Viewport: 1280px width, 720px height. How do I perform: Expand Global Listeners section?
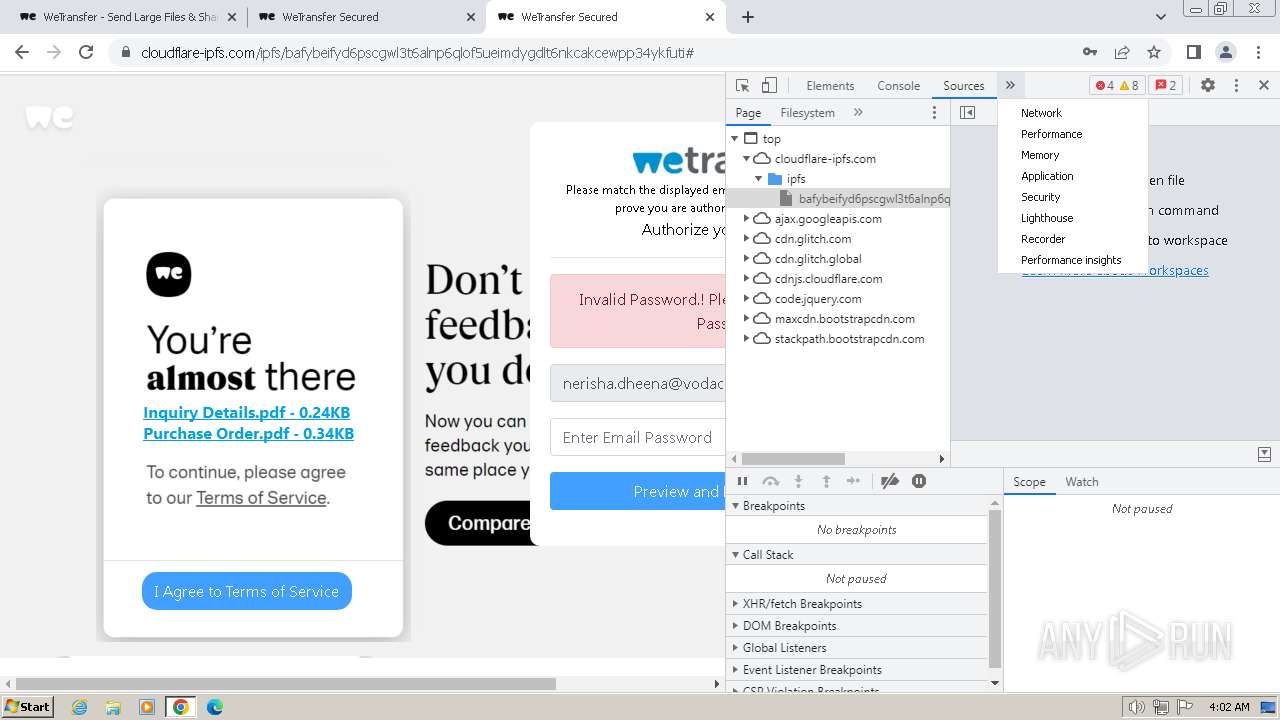click(x=856, y=648)
